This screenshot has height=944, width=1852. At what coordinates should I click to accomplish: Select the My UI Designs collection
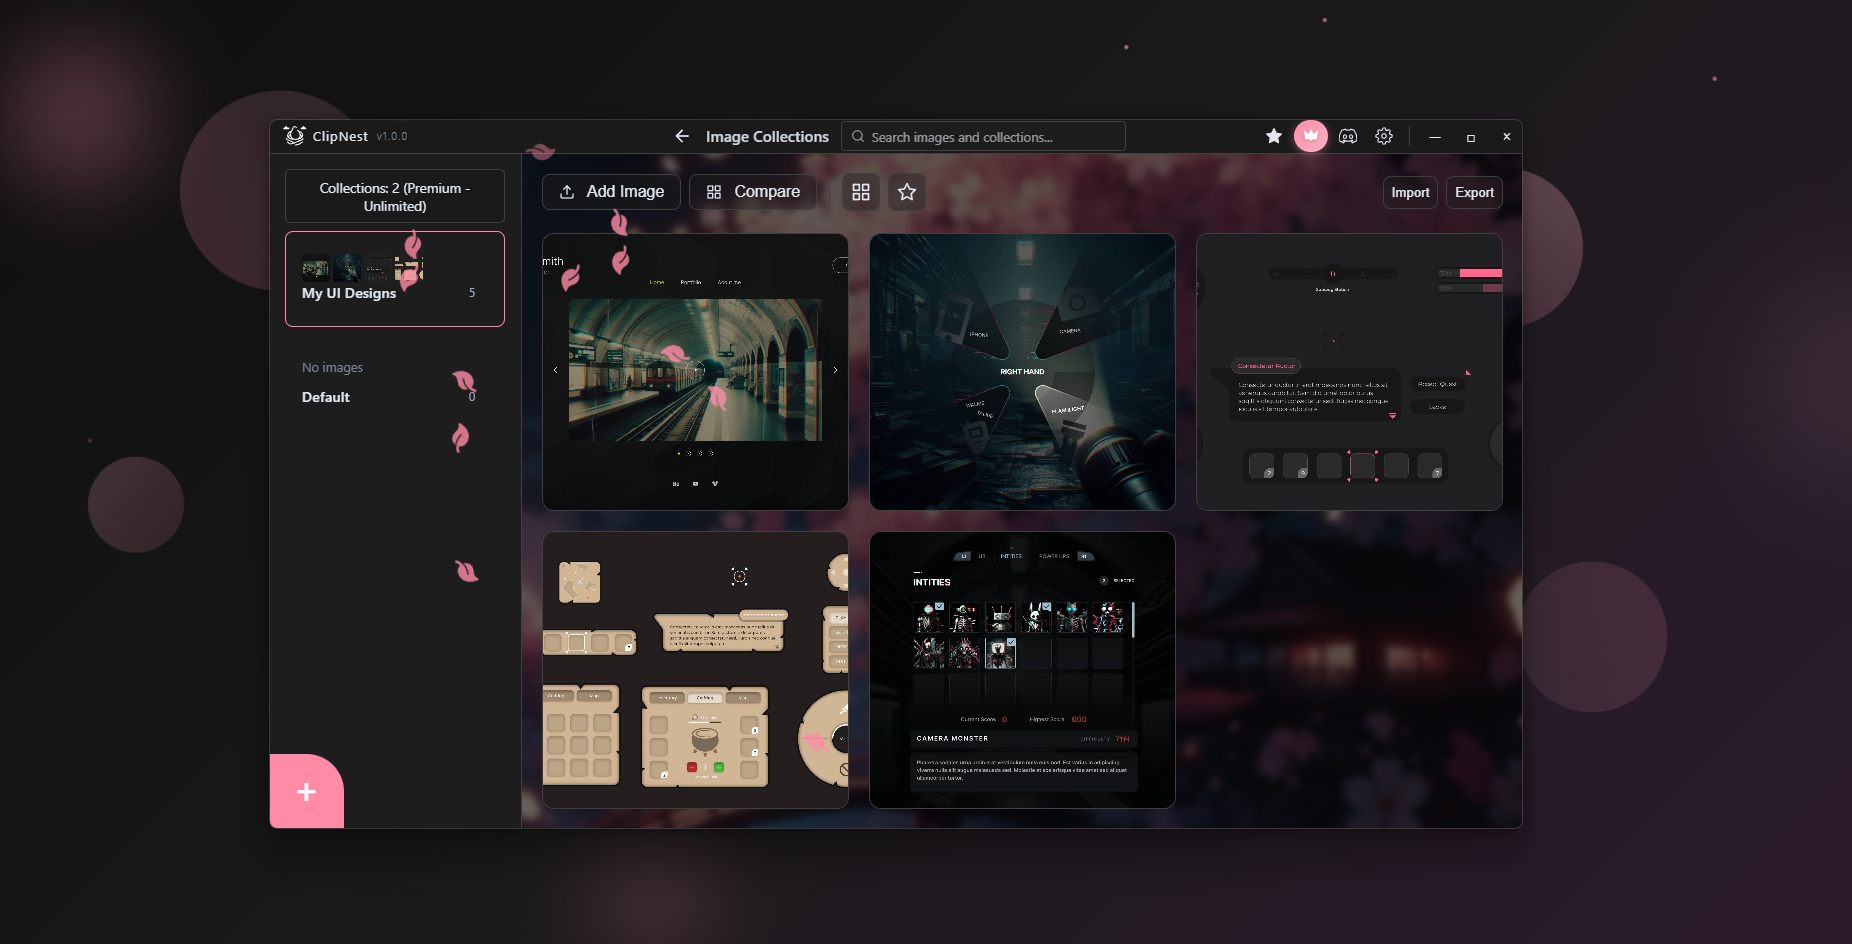pyautogui.click(x=395, y=279)
